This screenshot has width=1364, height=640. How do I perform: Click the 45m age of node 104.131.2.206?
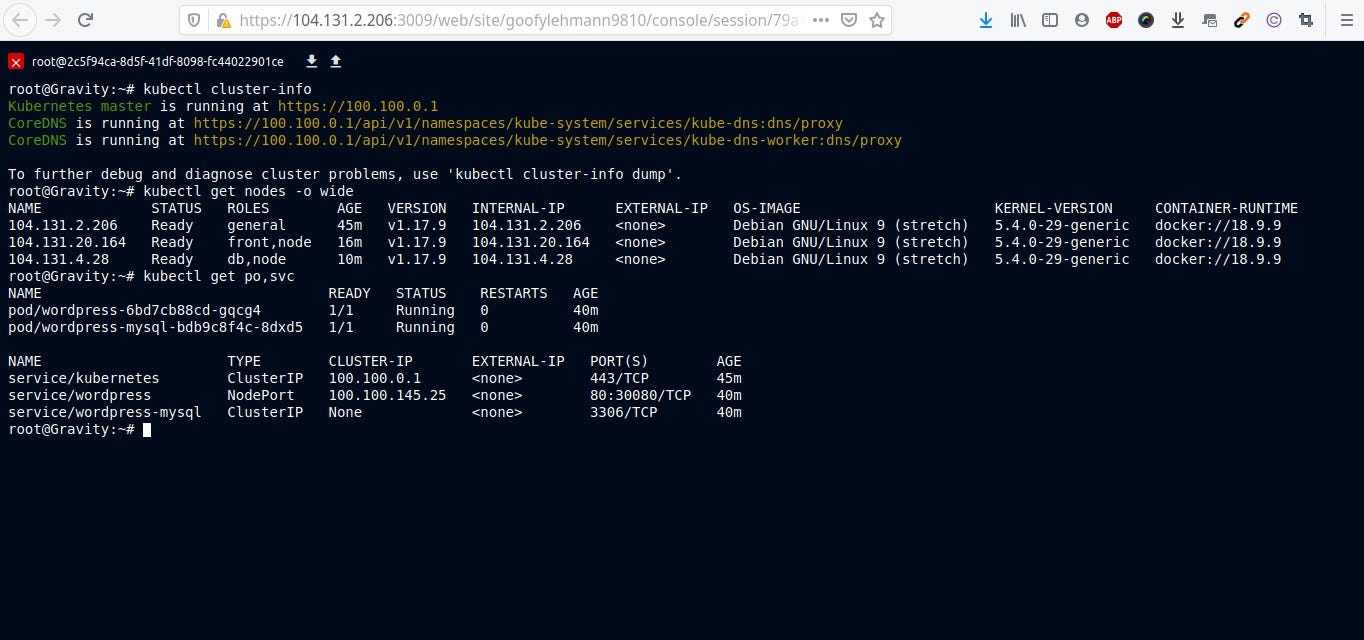(349, 225)
